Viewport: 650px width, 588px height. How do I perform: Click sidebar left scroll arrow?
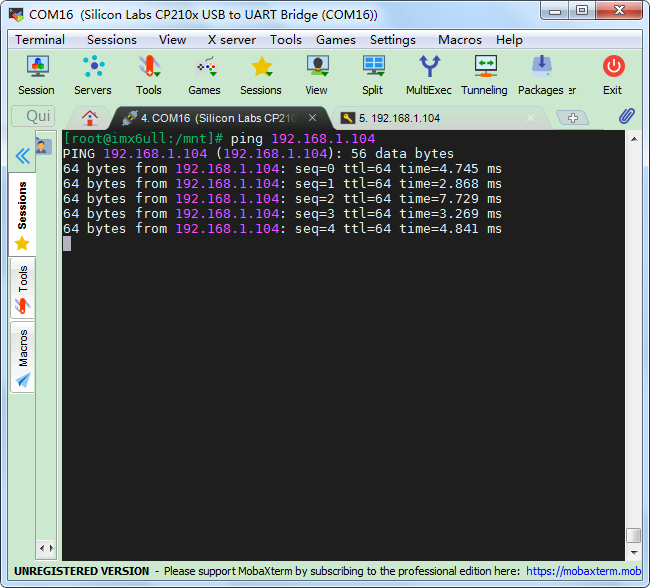click(x=42, y=549)
